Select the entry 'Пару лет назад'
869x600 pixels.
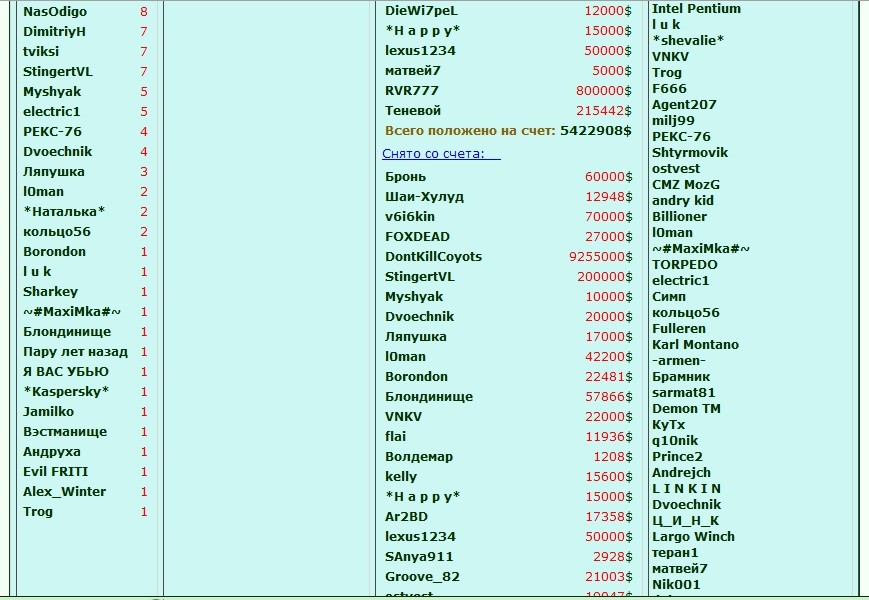[x=75, y=352]
